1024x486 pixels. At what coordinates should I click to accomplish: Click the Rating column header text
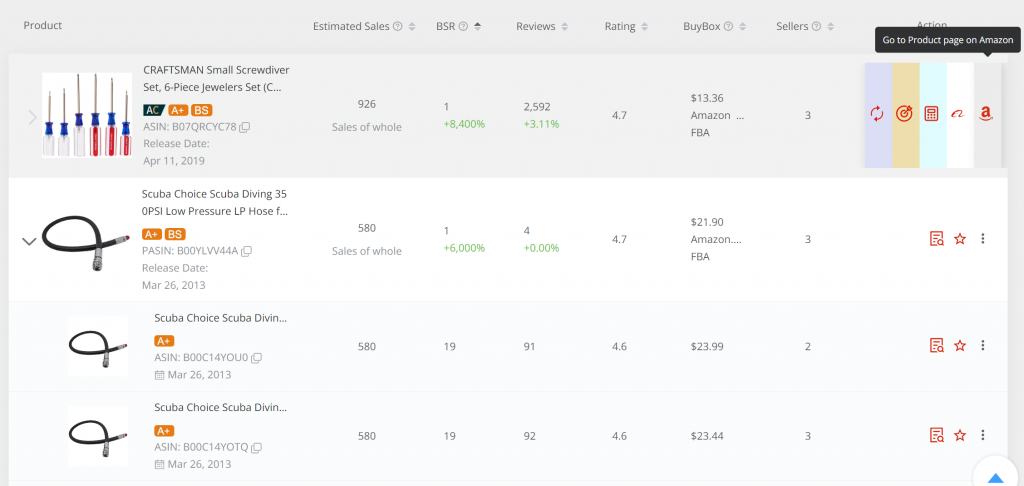click(x=620, y=27)
